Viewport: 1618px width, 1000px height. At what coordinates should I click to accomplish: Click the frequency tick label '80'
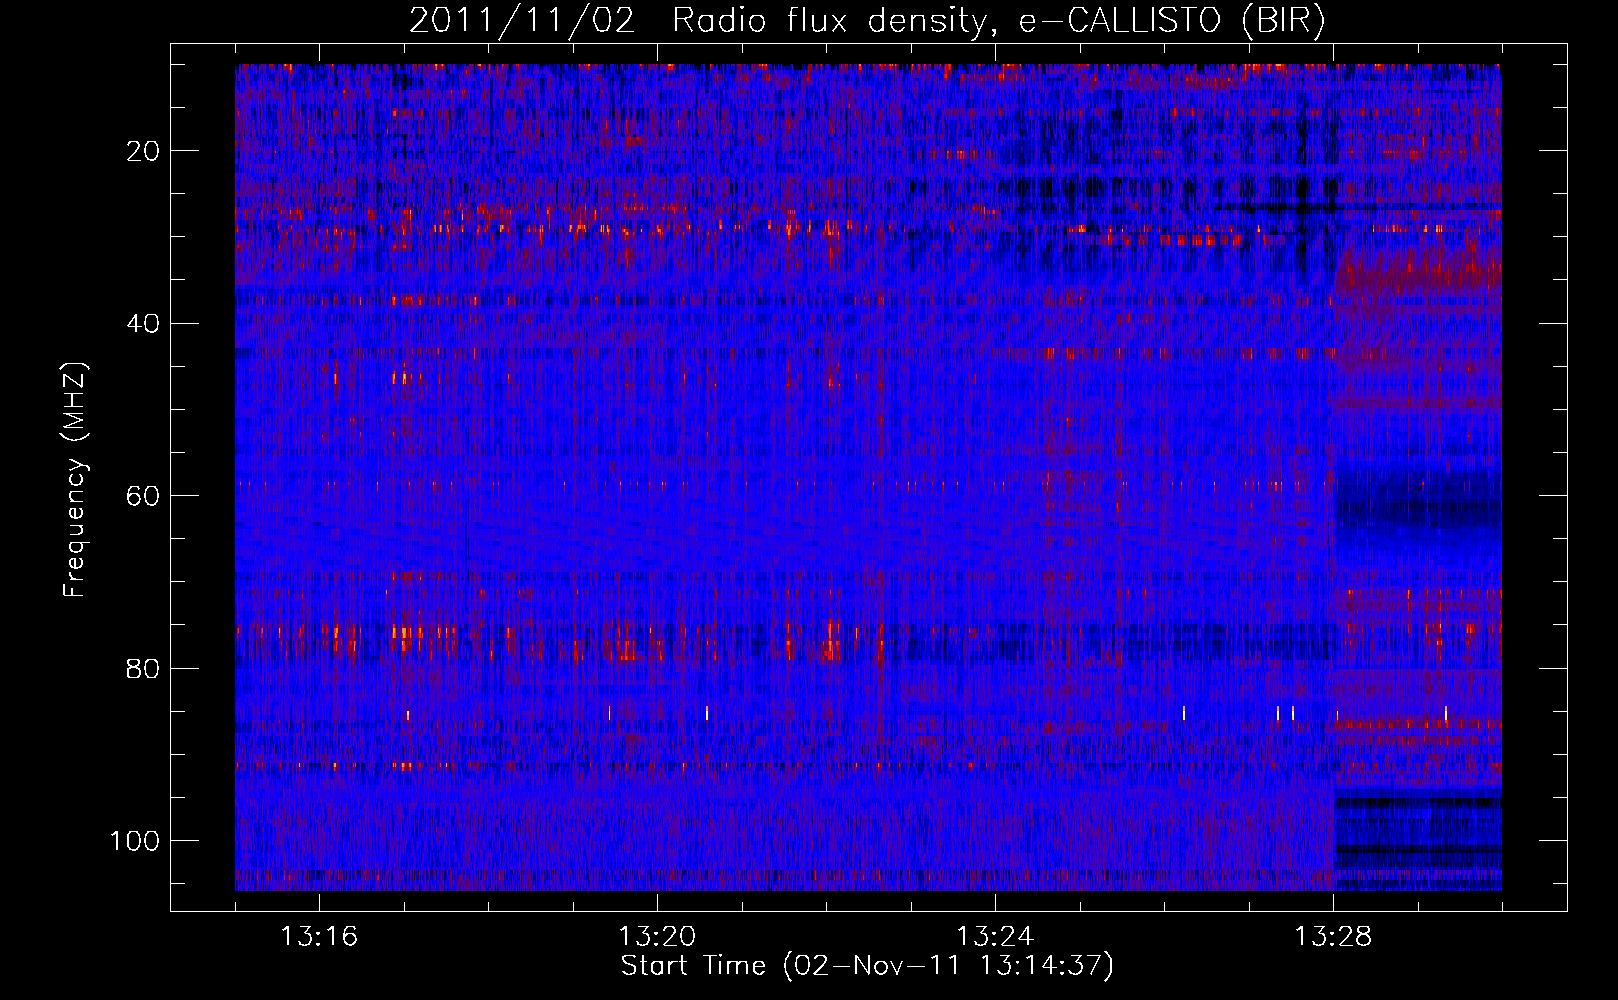click(x=144, y=668)
